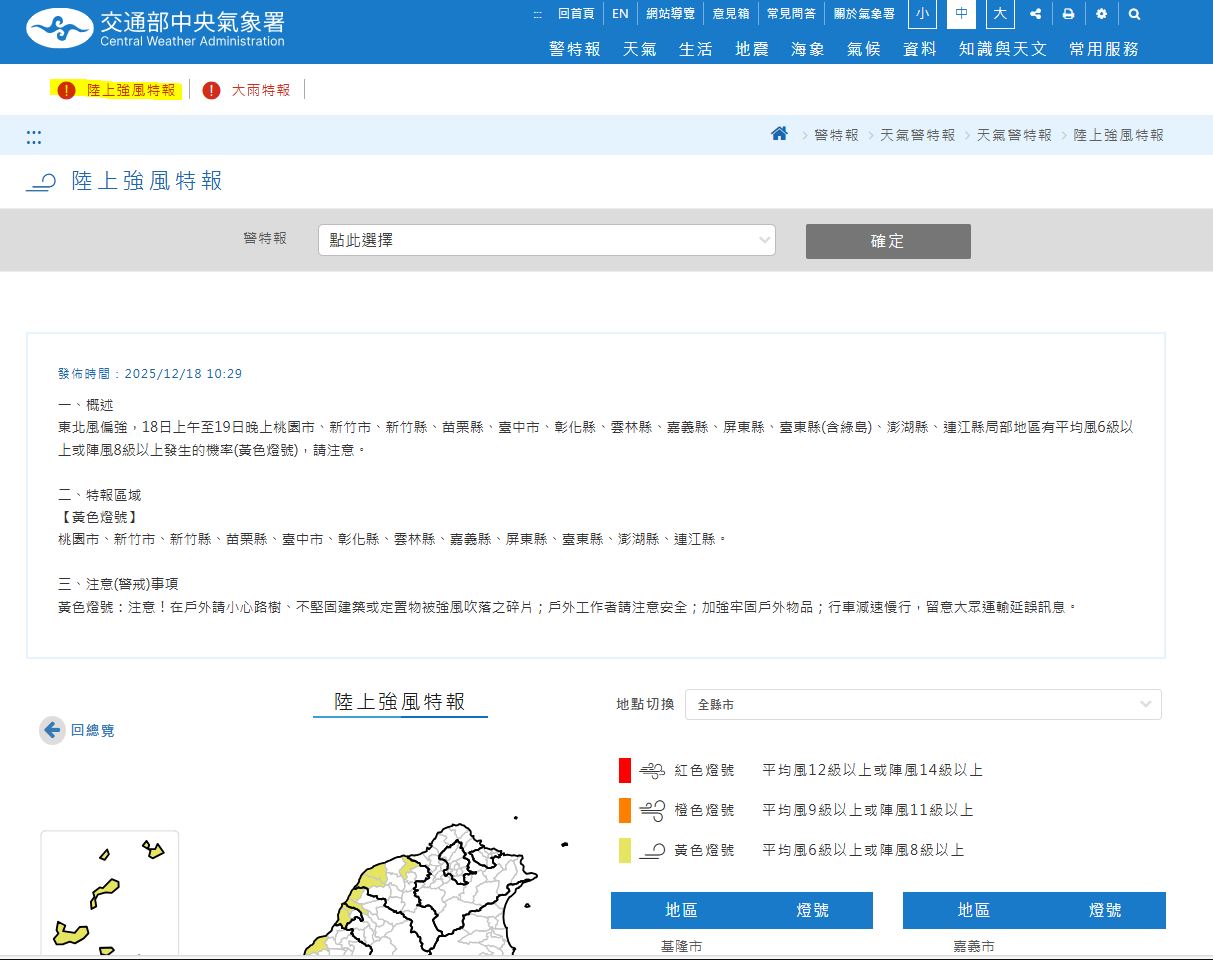The width and height of the screenshot is (1213, 960).
Task: Click the grid icon below the breadcrumb area
Action: [33, 137]
